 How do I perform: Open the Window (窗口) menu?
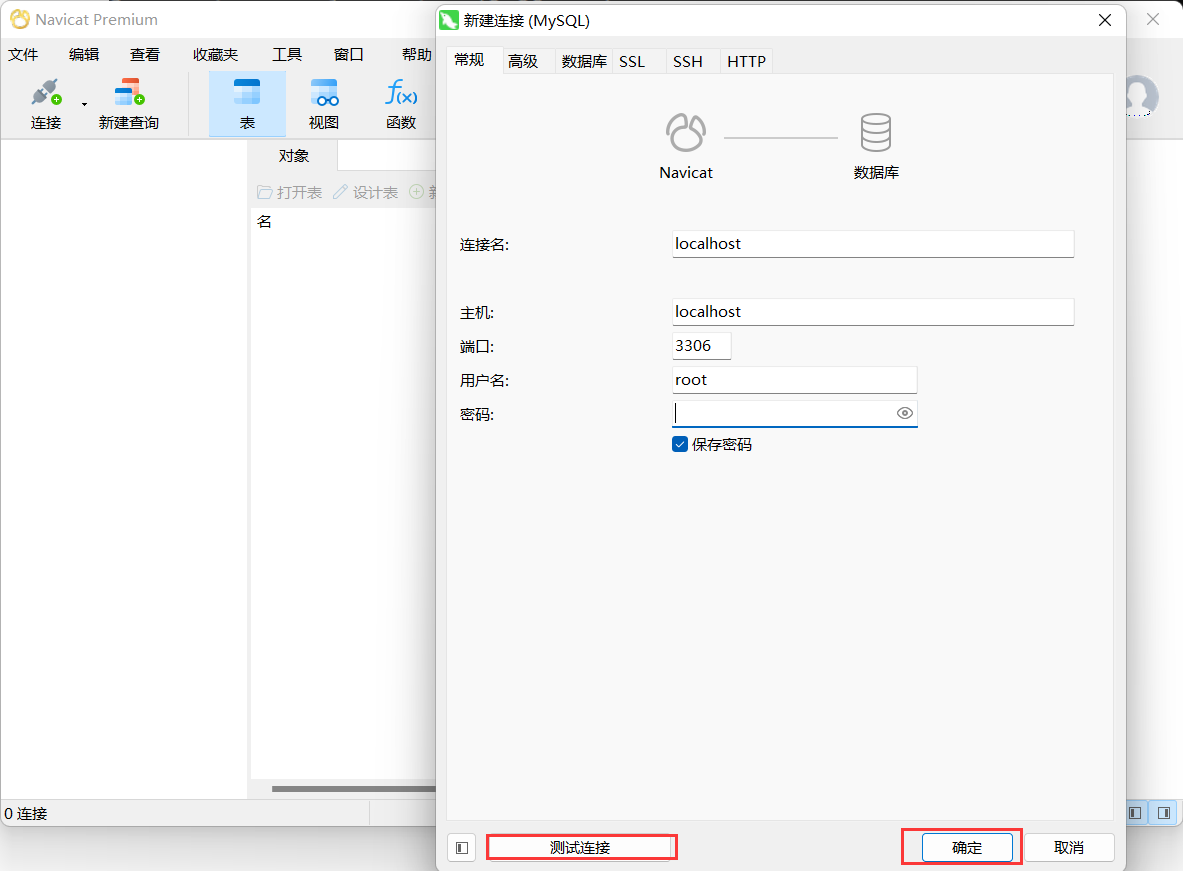coord(349,54)
